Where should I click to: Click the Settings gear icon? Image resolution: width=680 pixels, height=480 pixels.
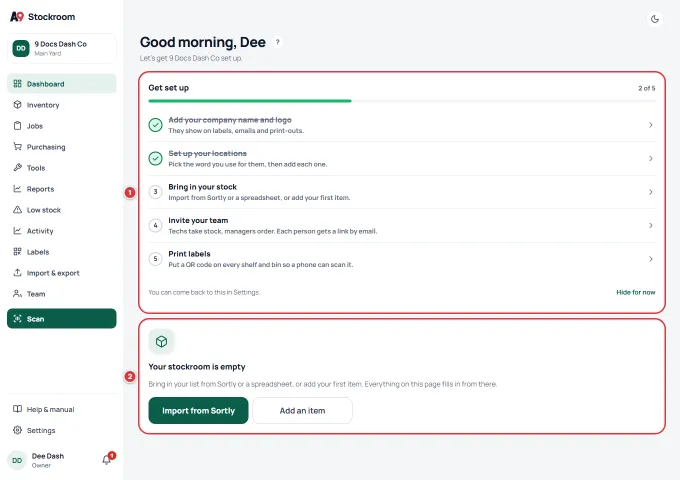click(x=17, y=430)
